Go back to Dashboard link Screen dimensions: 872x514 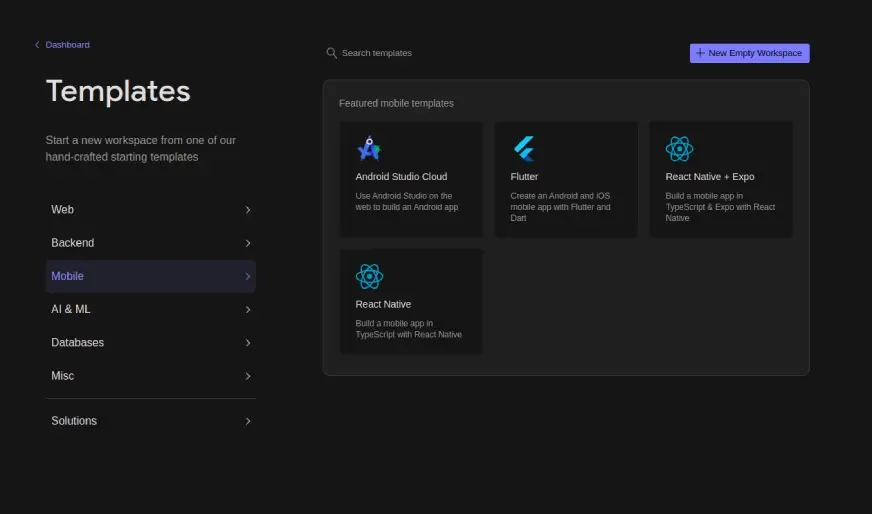(x=67, y=45)
